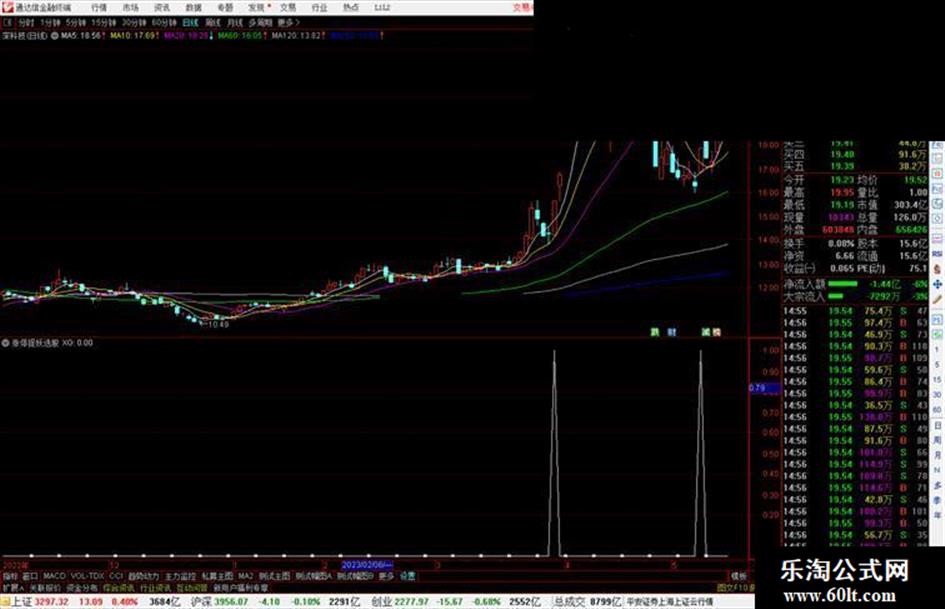The height and width of the screenshot is (609, 945).
Task: Click the green 减 marker icon under the chart
Action: [x=706, y=332]
